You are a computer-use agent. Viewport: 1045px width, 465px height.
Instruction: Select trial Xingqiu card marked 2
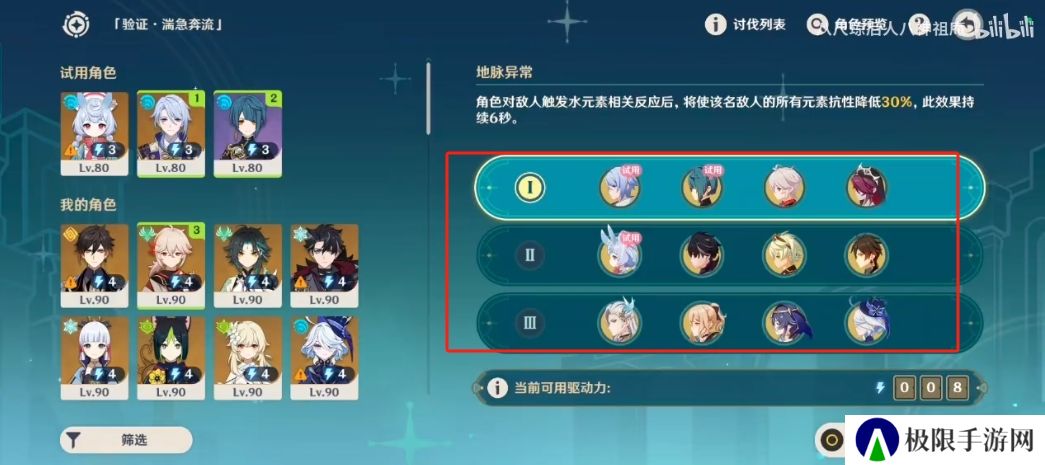coord(247,134)
